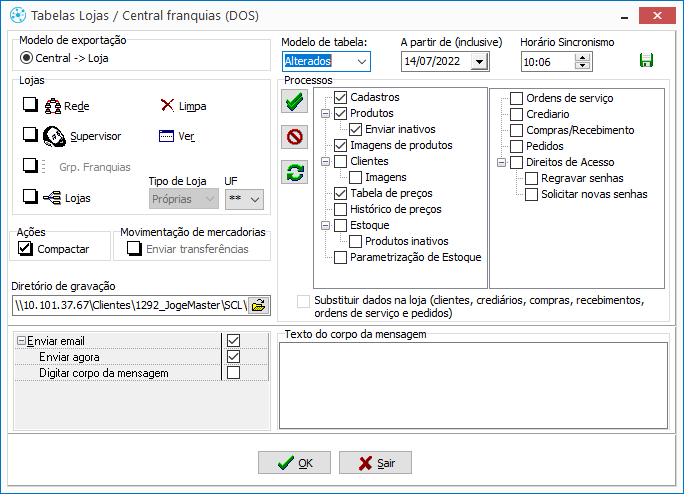Collapse the Produtos tree node
The height and width of the screenshot is (494, 684).
325,113
